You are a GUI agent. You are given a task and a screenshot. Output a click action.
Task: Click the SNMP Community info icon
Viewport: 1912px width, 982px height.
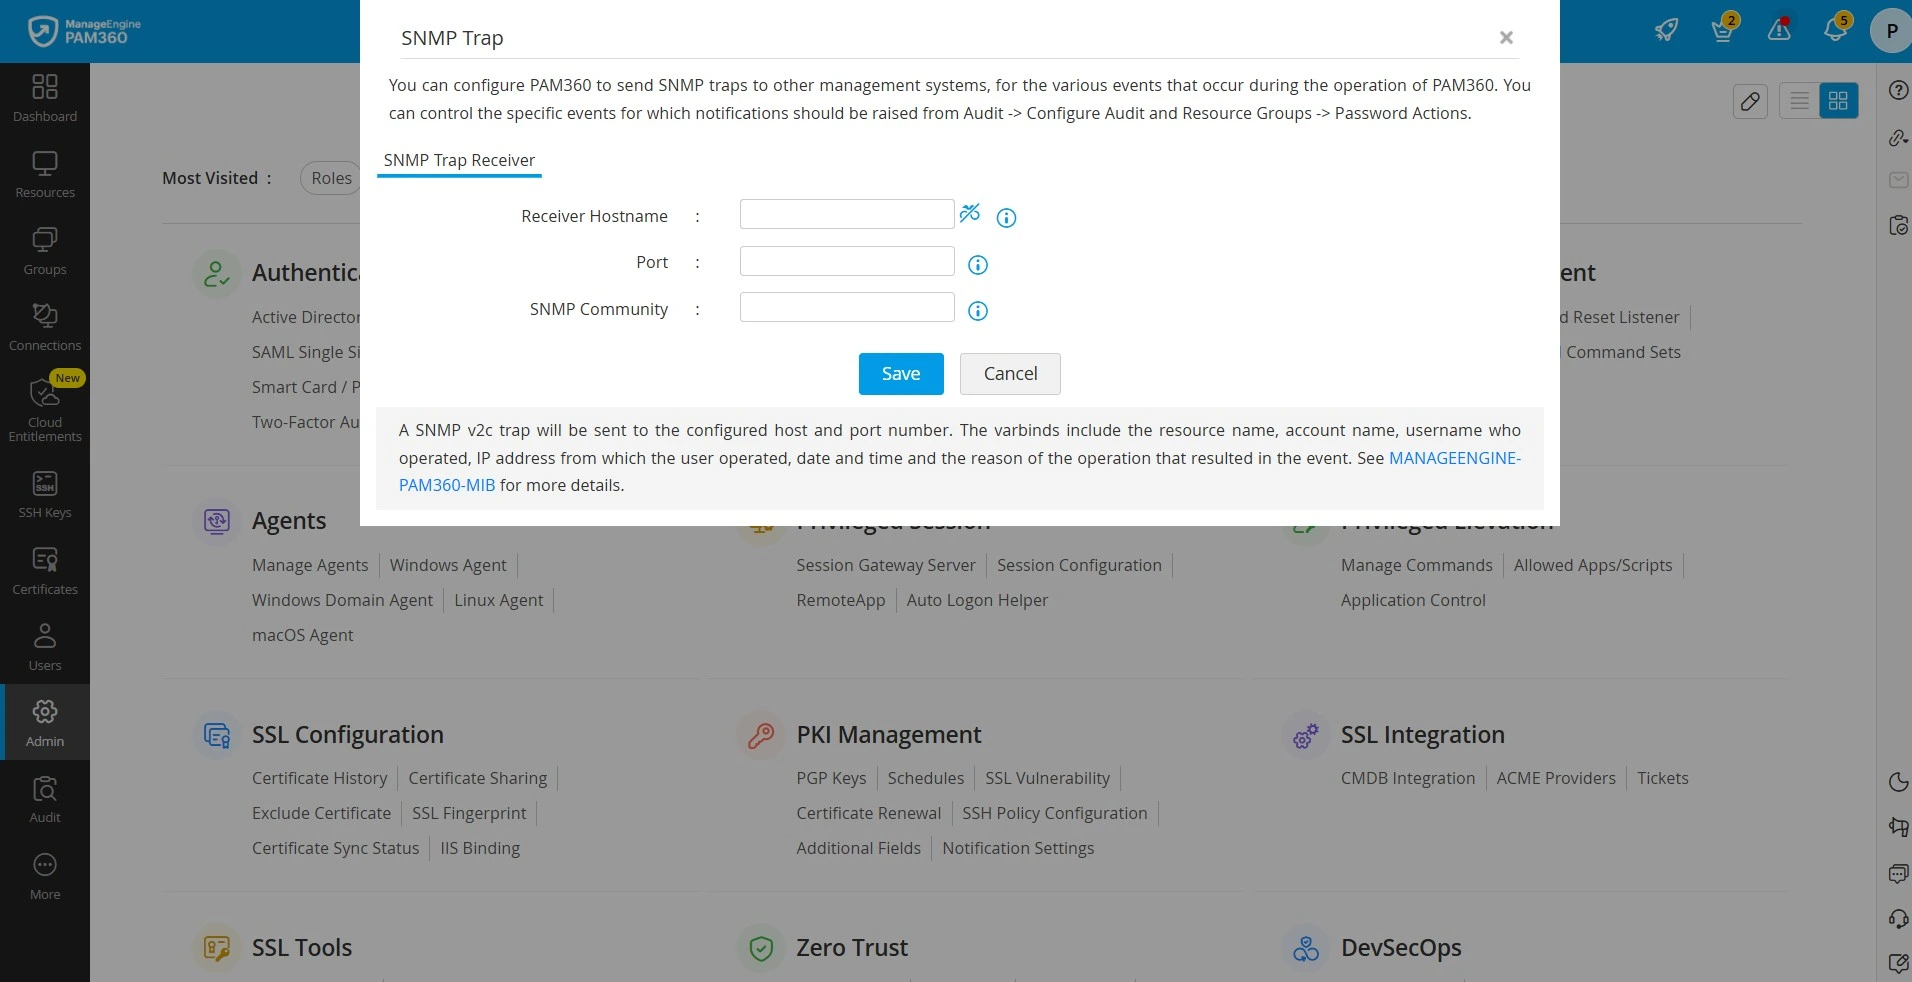pos(978,311)
